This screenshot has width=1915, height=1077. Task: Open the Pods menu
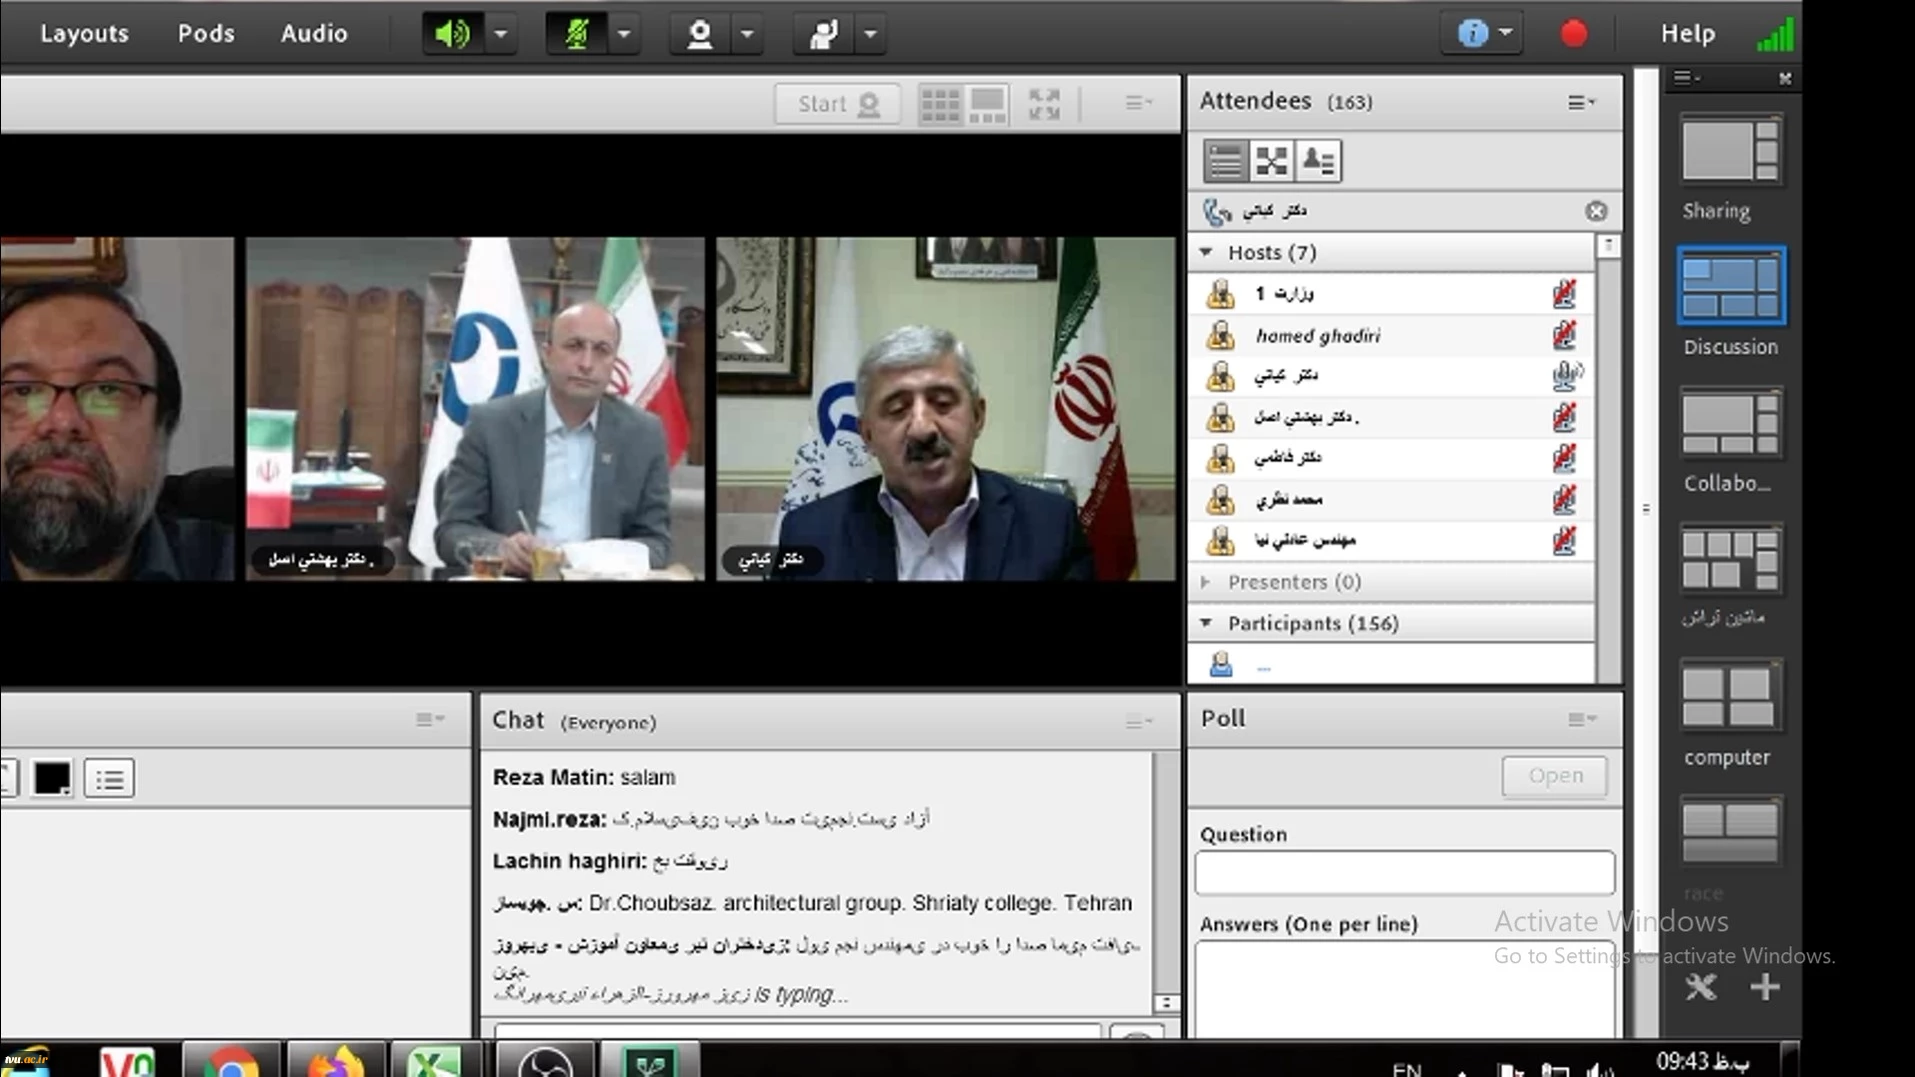206,34
